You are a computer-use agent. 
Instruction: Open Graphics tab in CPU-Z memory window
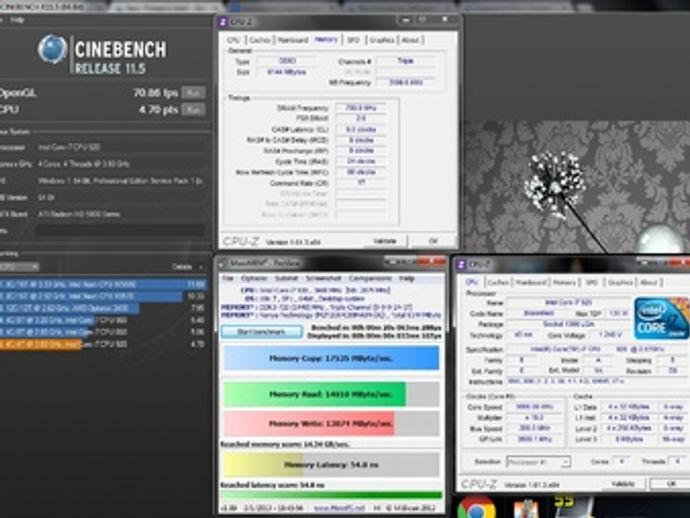point(382,40)
